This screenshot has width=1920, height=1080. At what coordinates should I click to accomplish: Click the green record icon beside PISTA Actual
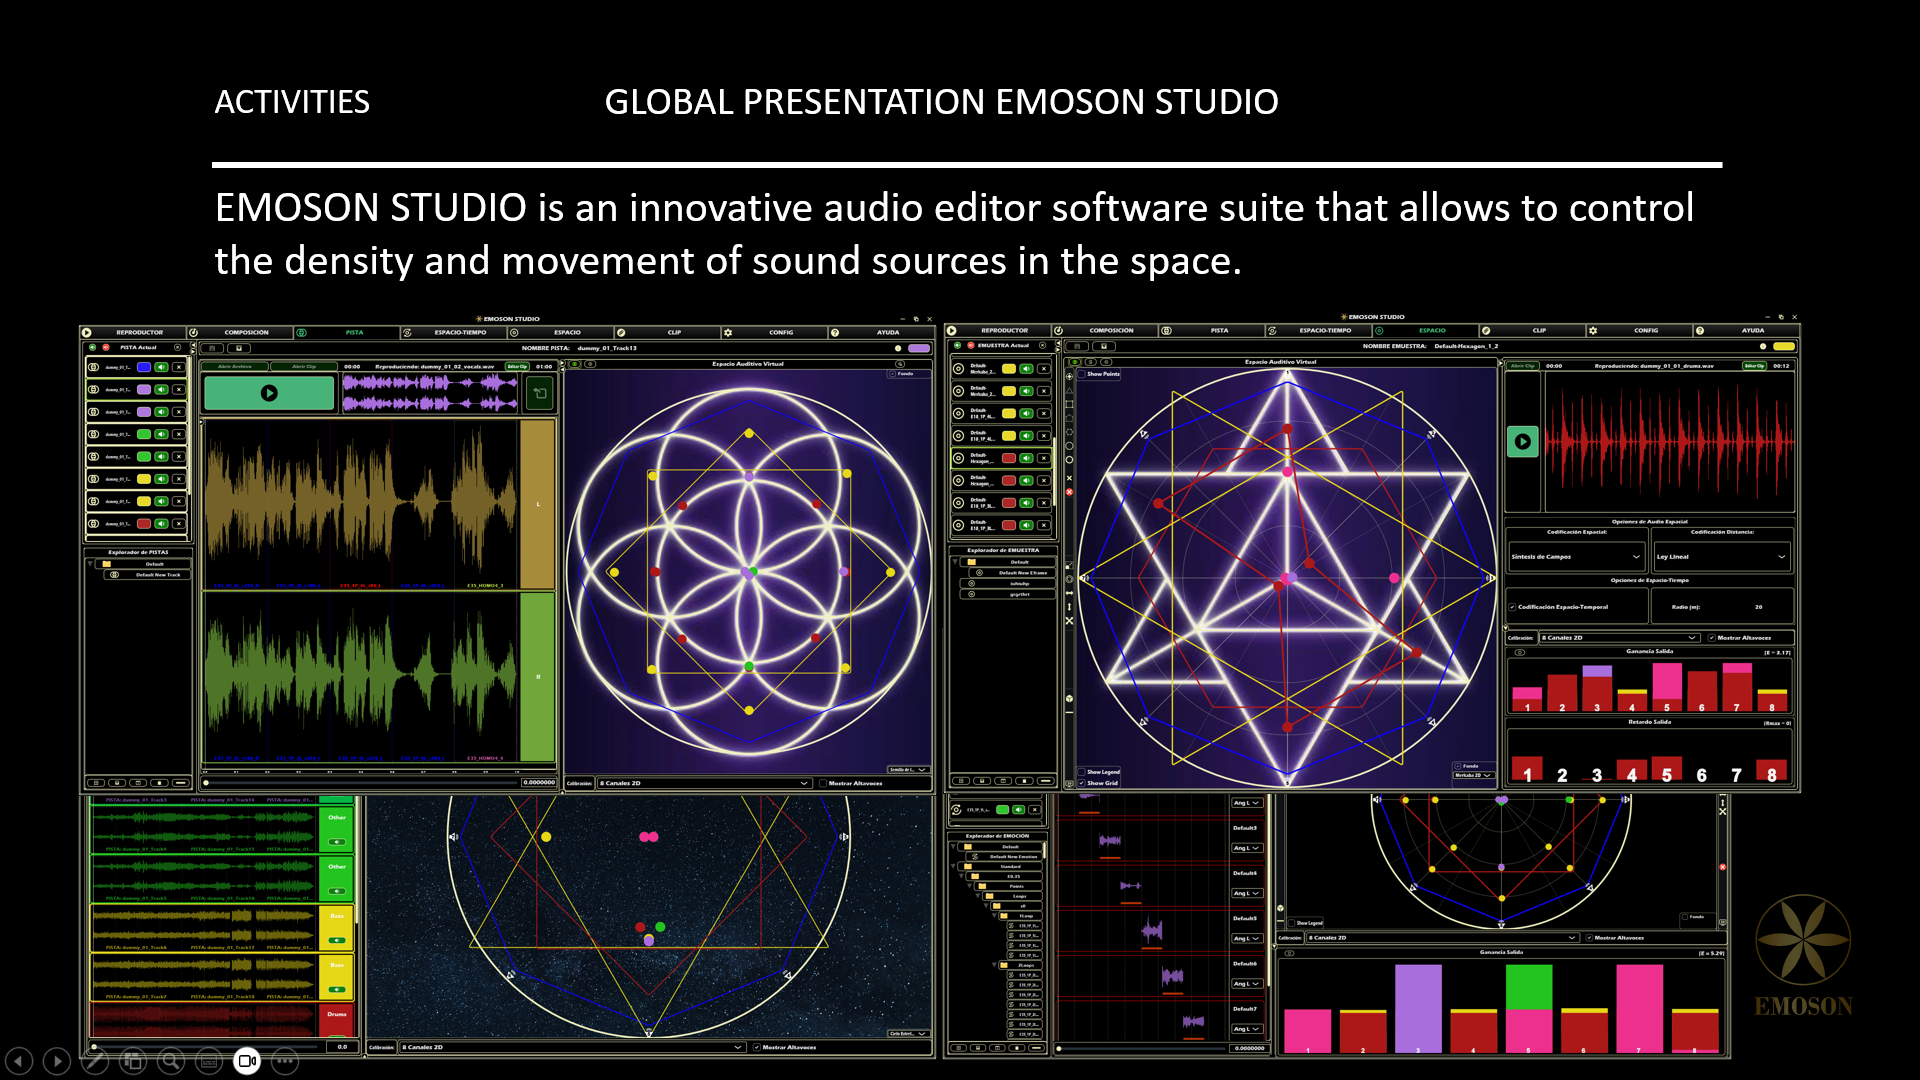(92, 347)
